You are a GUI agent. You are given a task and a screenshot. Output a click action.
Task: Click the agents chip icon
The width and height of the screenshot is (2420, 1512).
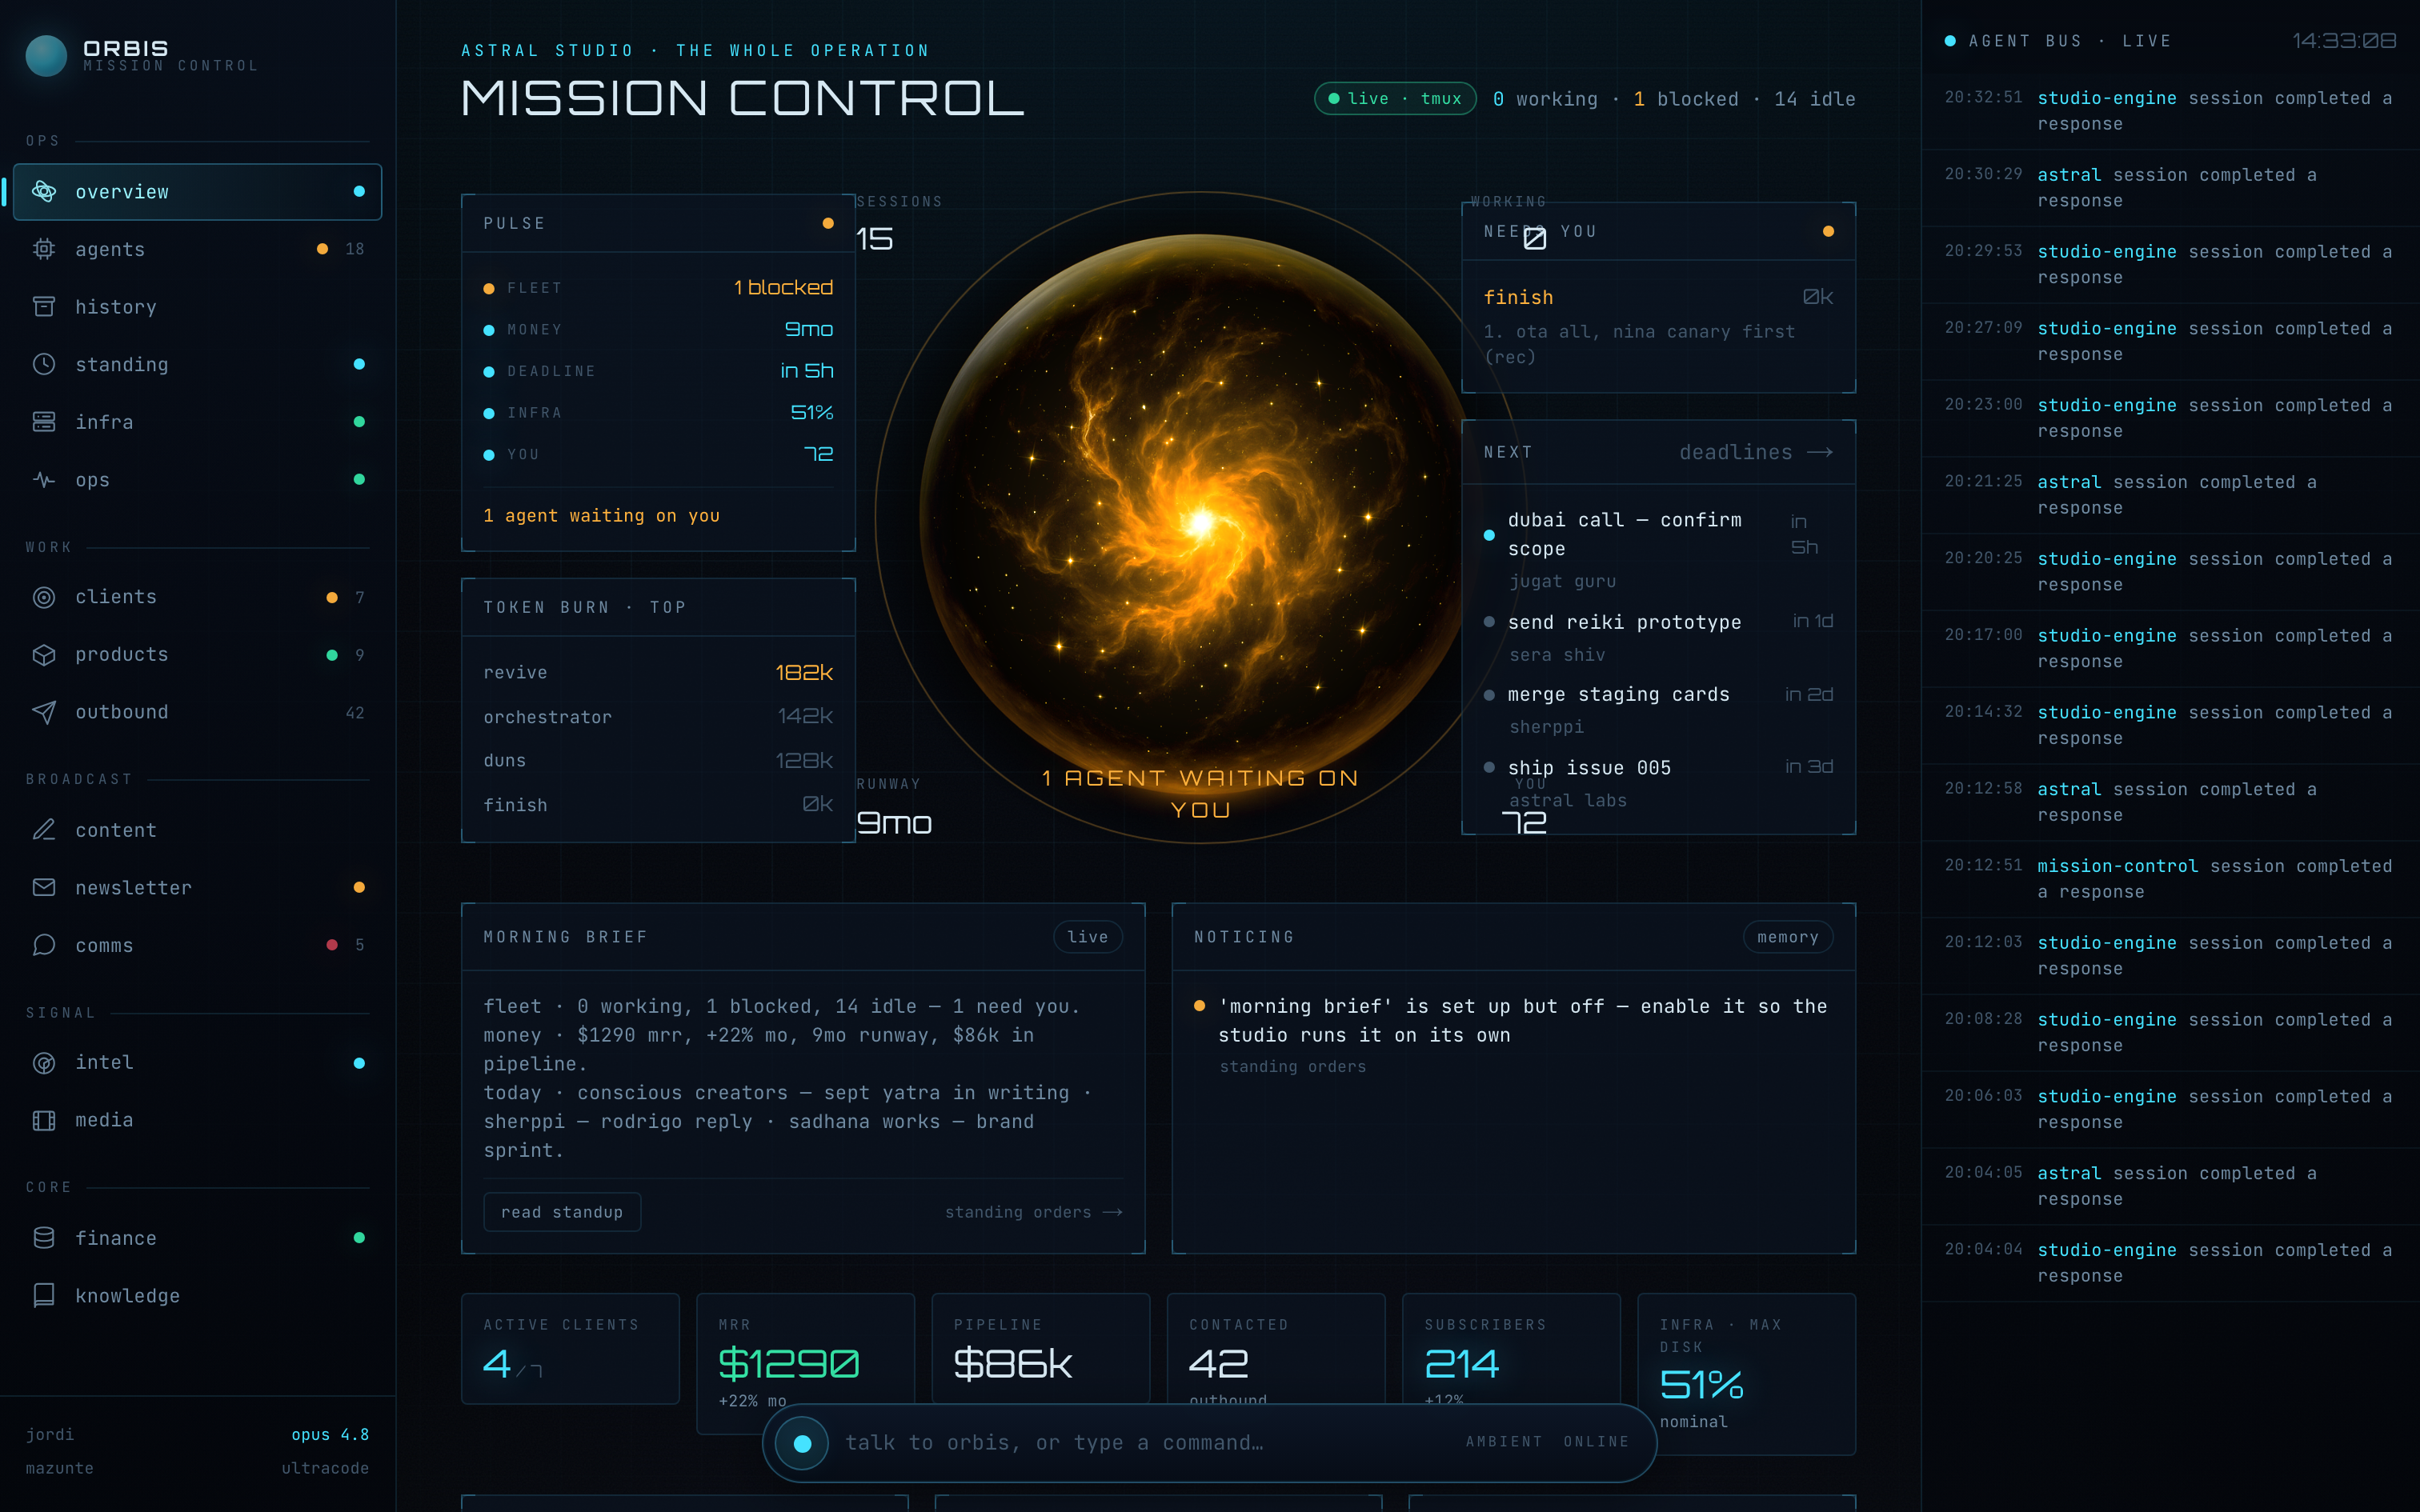coord(44,249)
